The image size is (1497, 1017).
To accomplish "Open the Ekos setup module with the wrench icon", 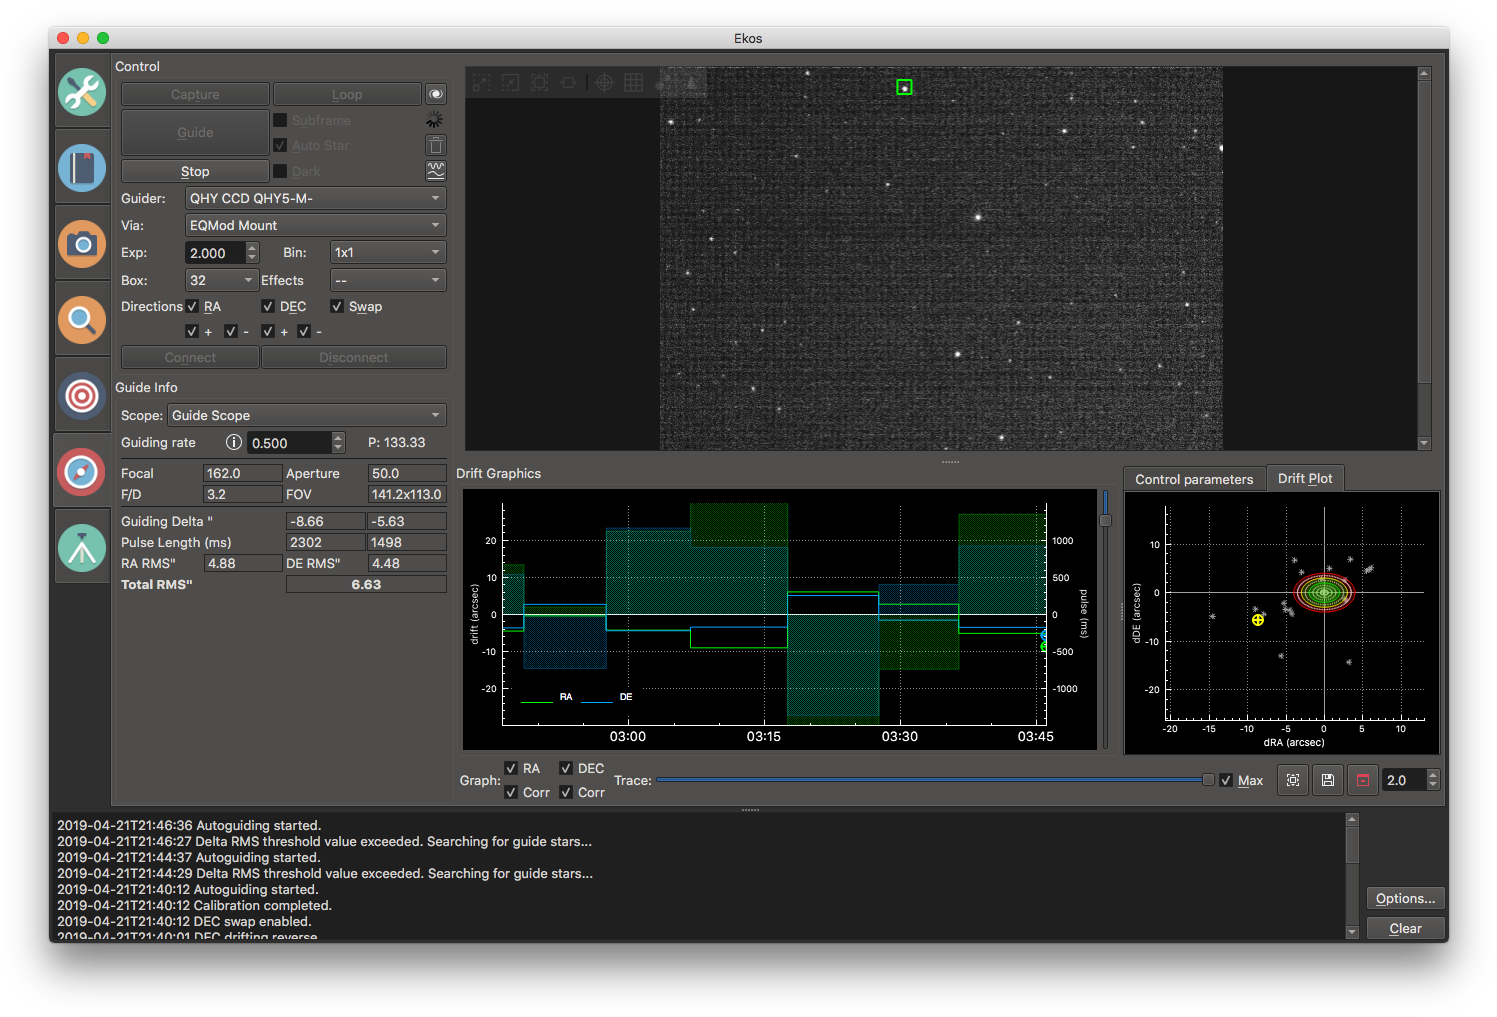I will (x=82, y=92).
